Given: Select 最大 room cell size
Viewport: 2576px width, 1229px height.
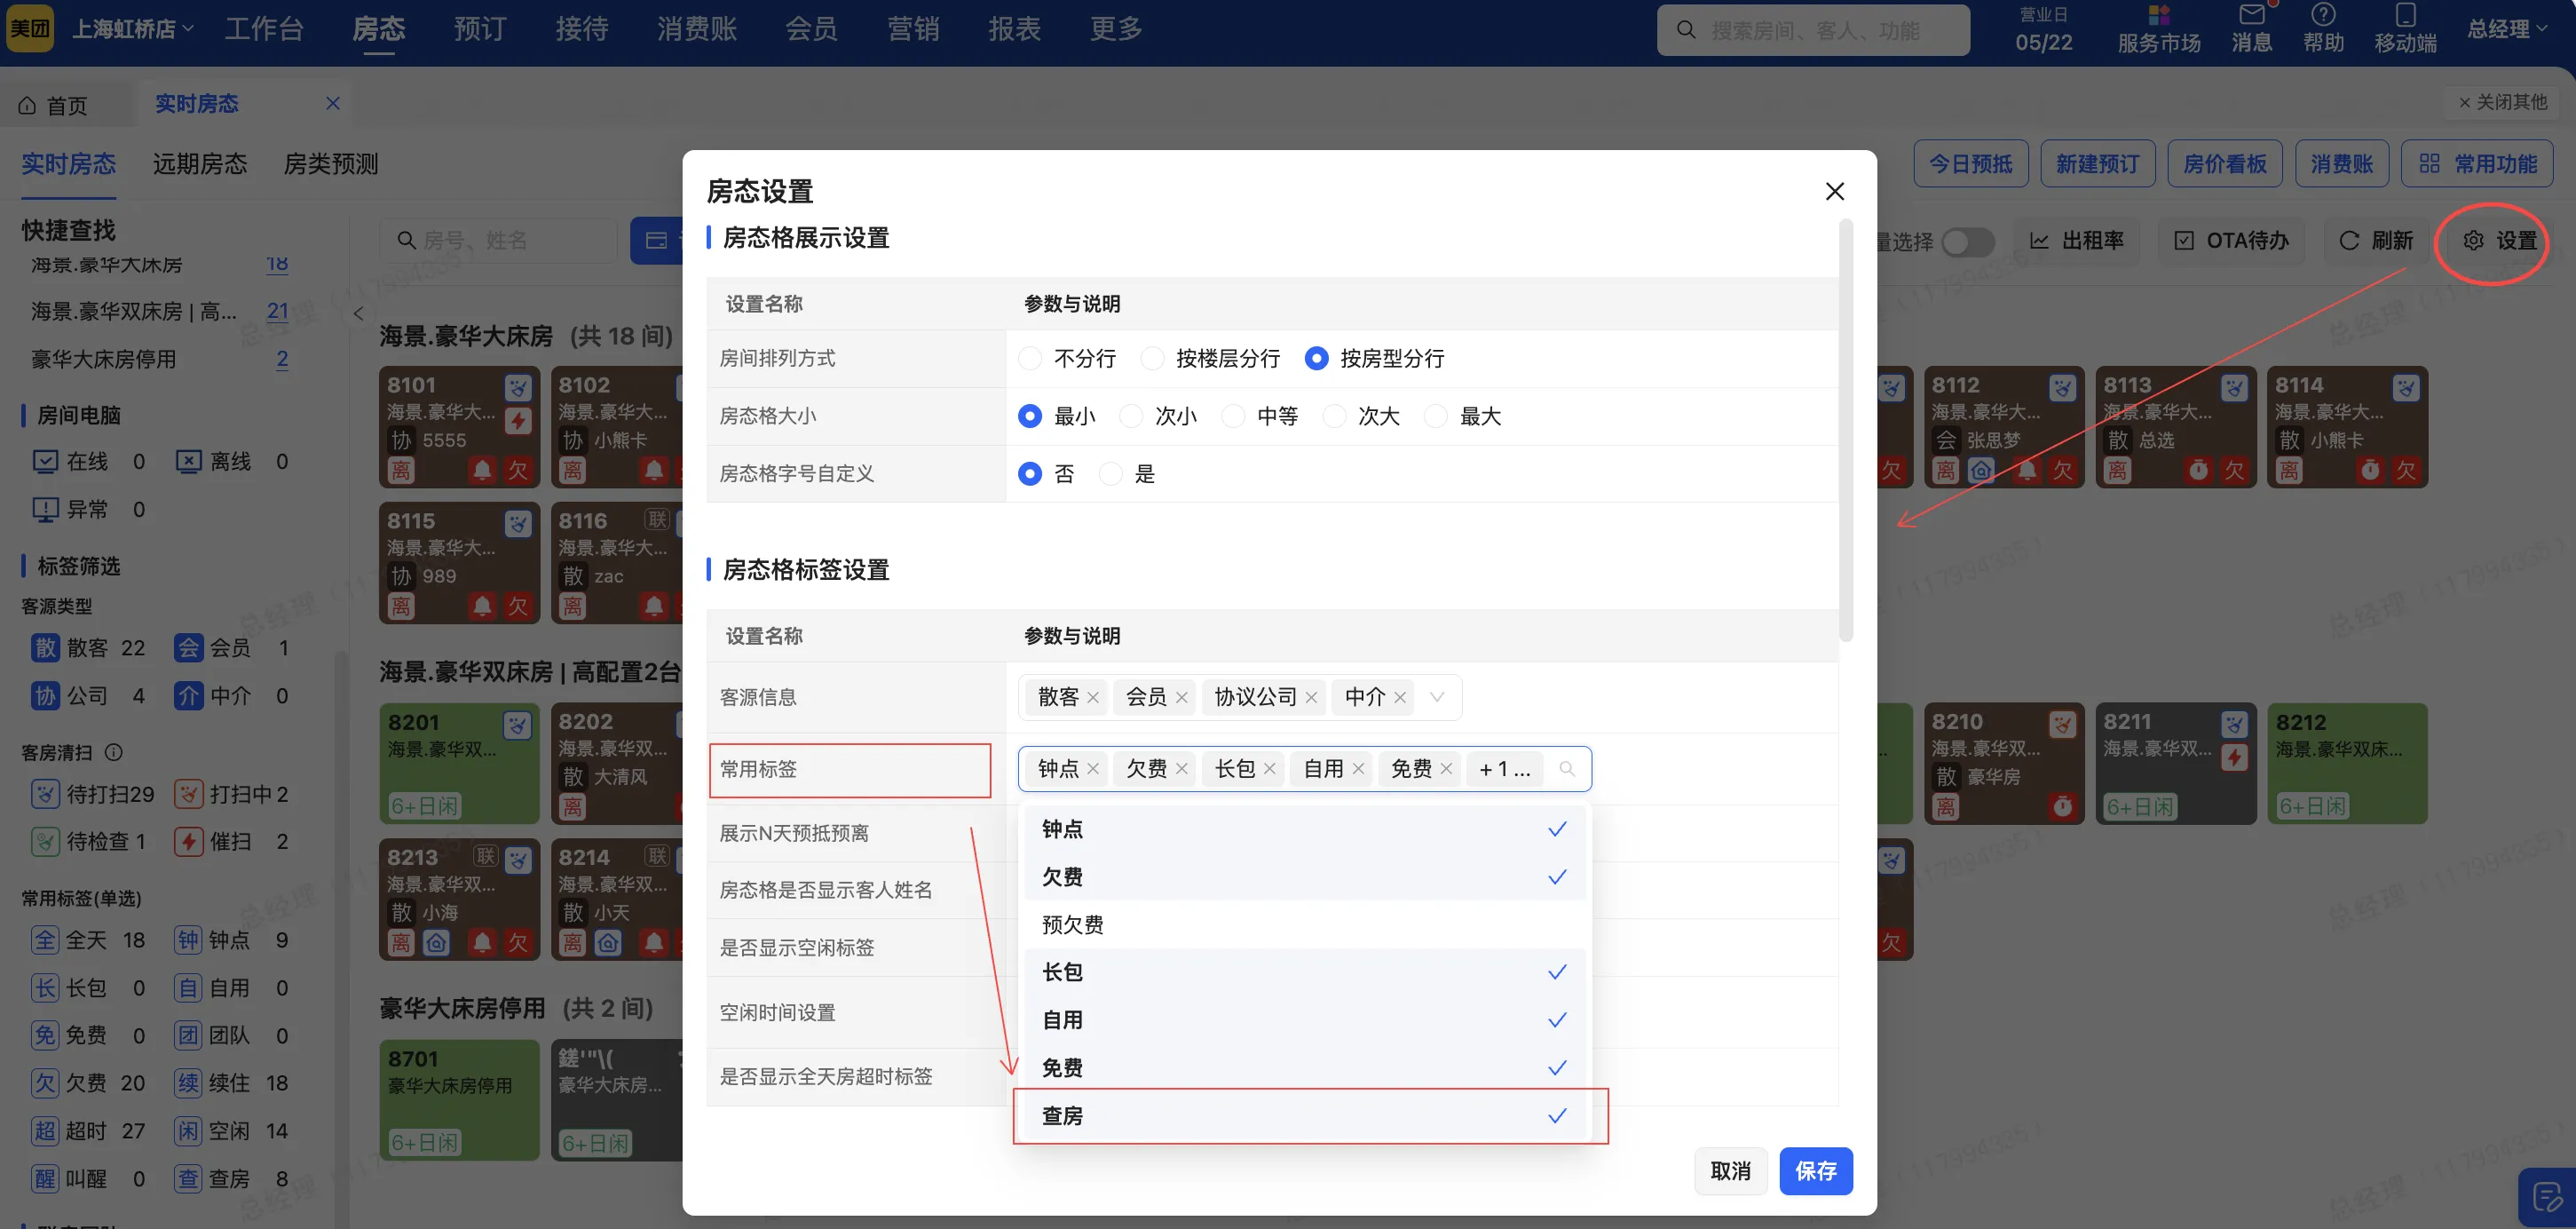Looking at the screenshot, I should coord(1436,416).
